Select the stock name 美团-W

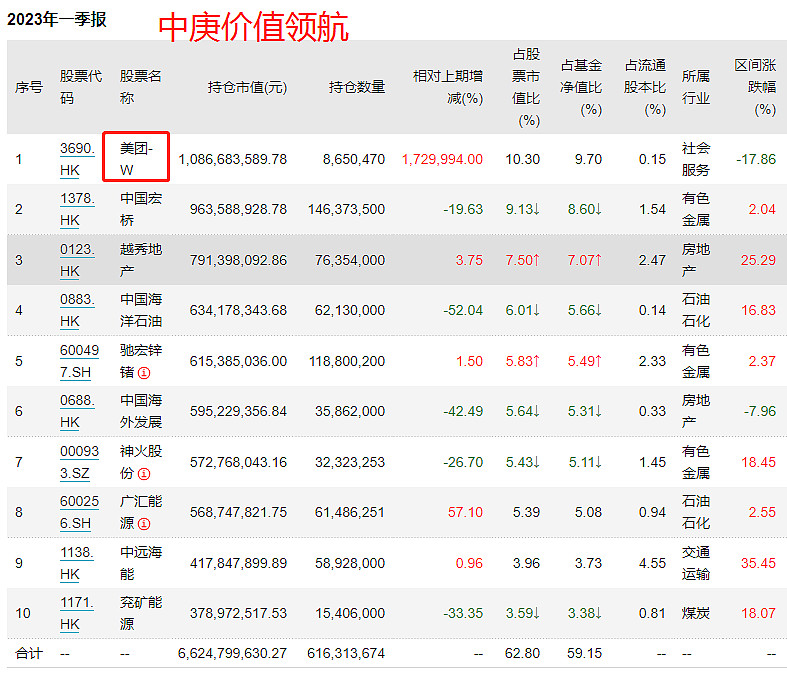coord(136,159)
